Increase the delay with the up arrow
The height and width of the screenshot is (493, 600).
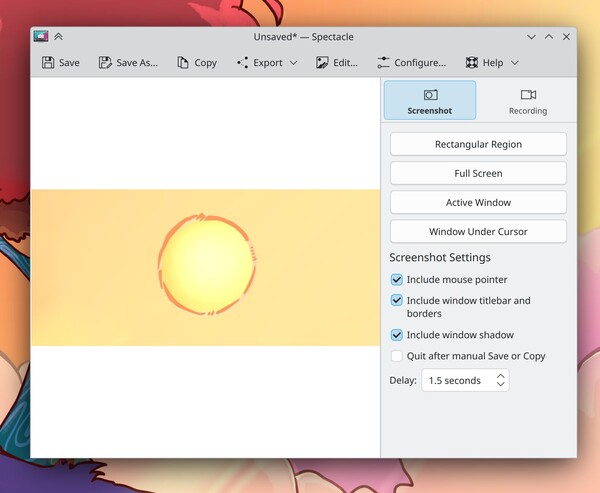(501, 376)
